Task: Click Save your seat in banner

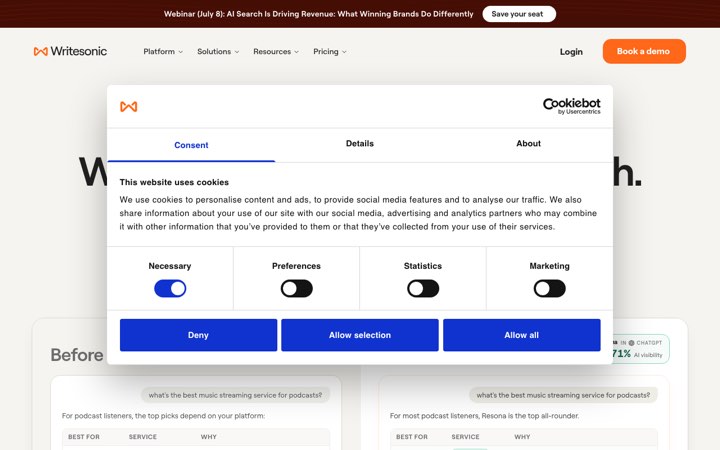Action: (x=519, y=14)
